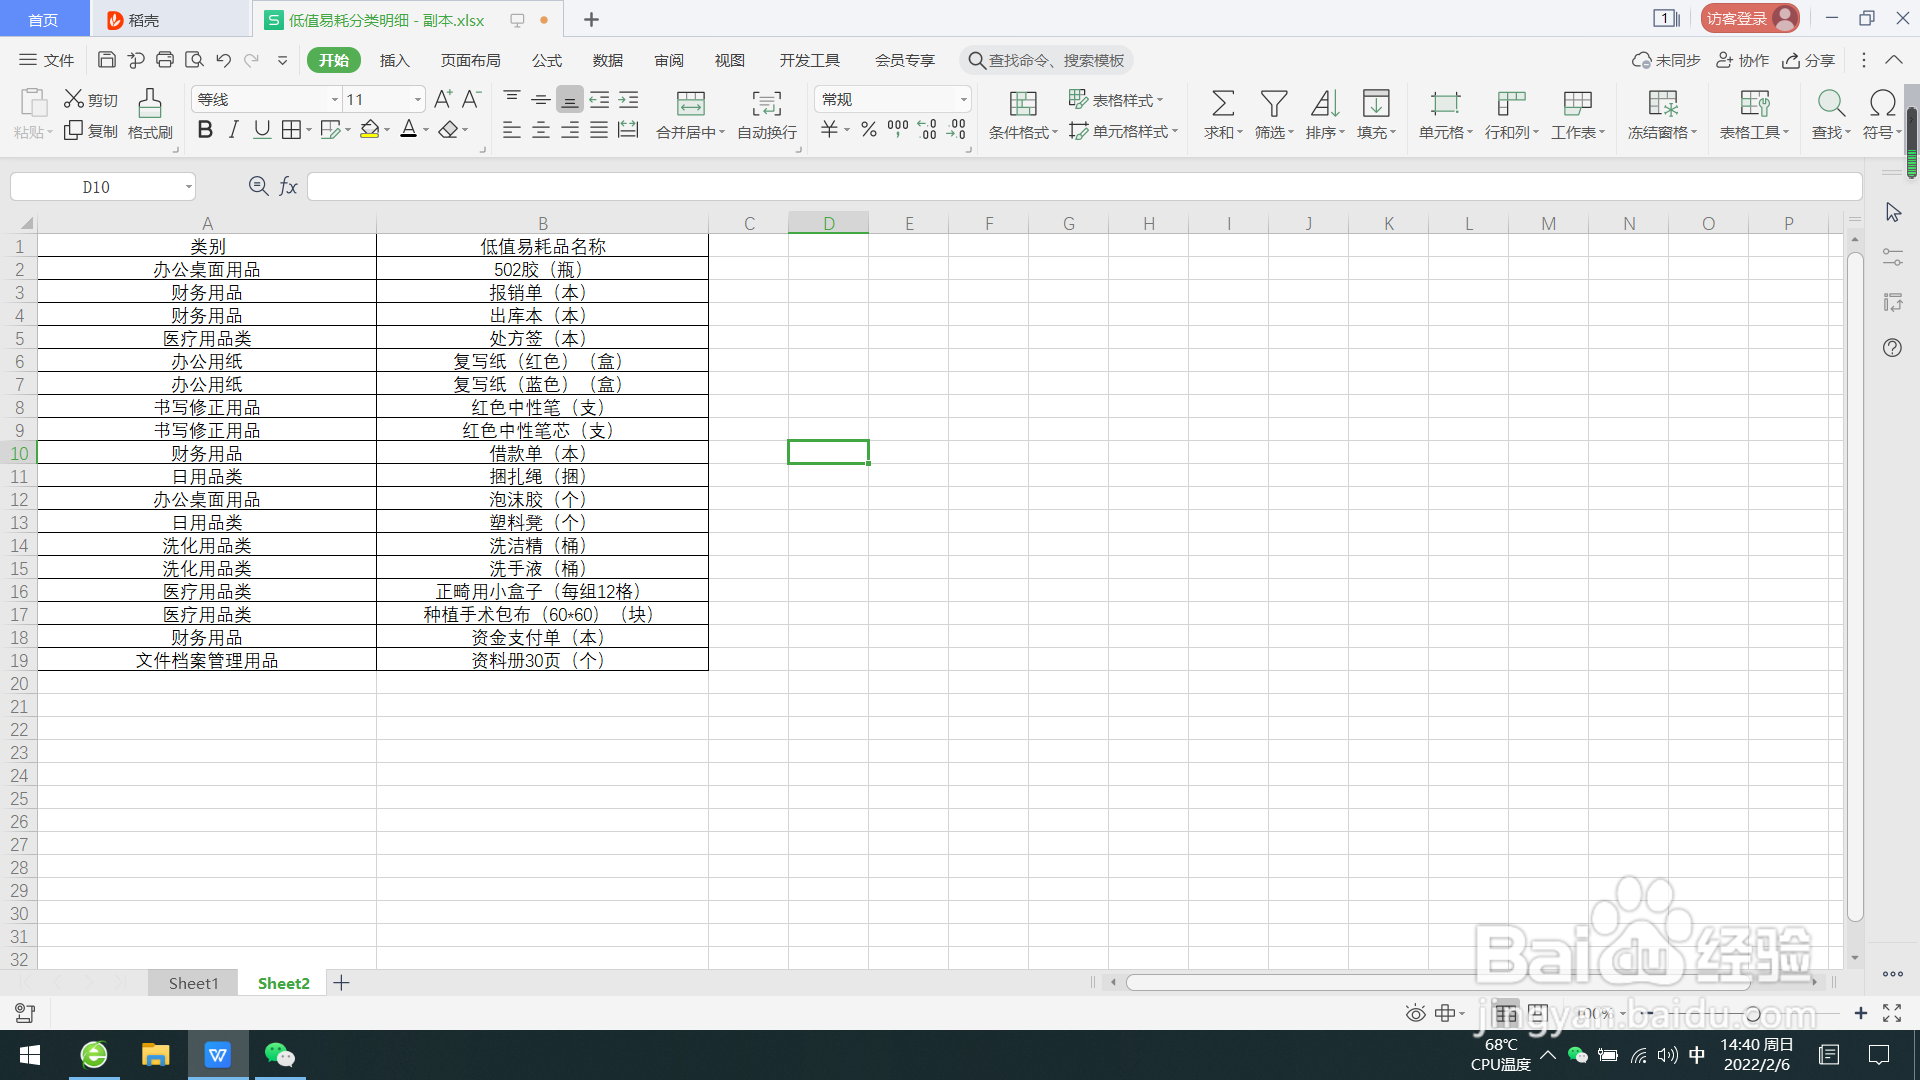This screenshot has width=1920, height=1080.
Task: Switch to the Sheet1 tab
Action: pos(193,983)
